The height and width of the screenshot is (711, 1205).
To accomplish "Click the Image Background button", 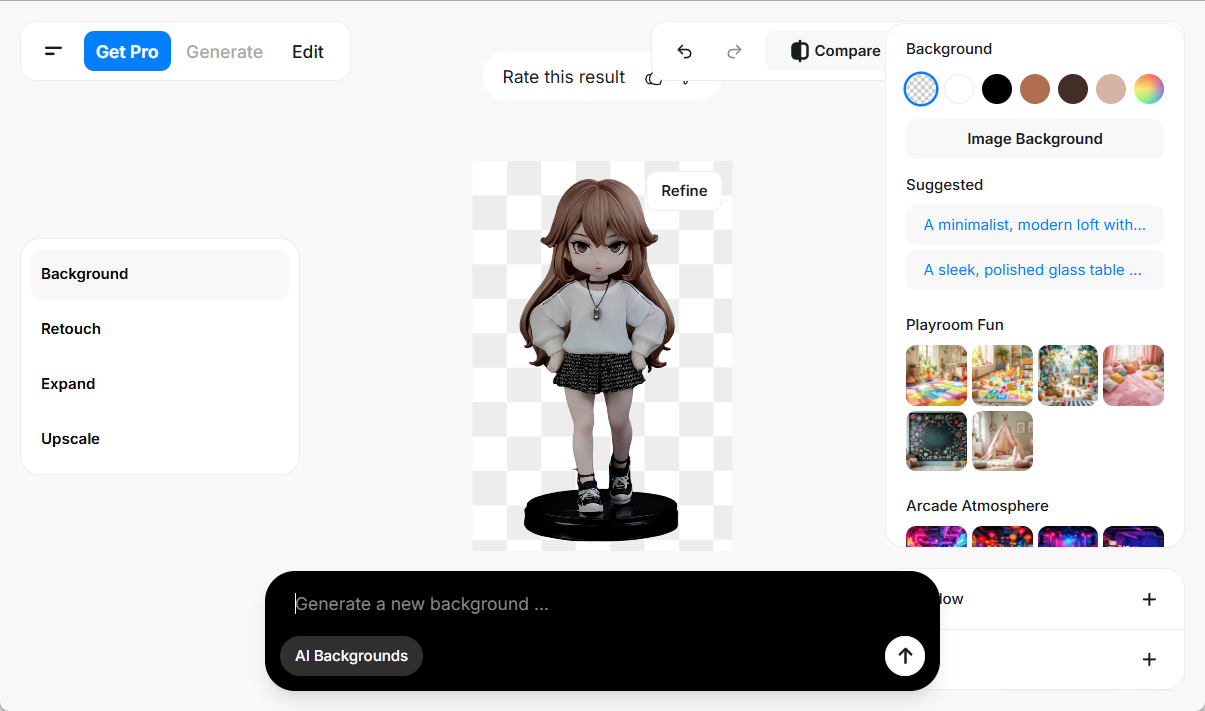I will click(x=1034, y=139).
